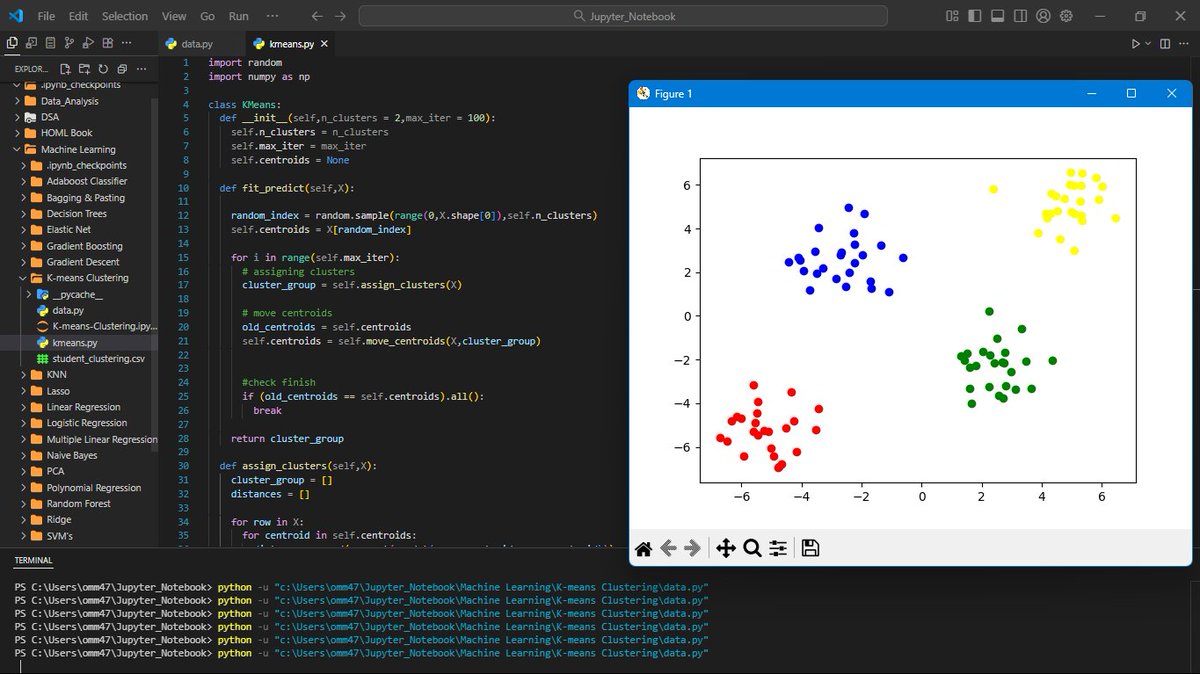Toggle the bottom panel visibility

click(x=997, y=16)
